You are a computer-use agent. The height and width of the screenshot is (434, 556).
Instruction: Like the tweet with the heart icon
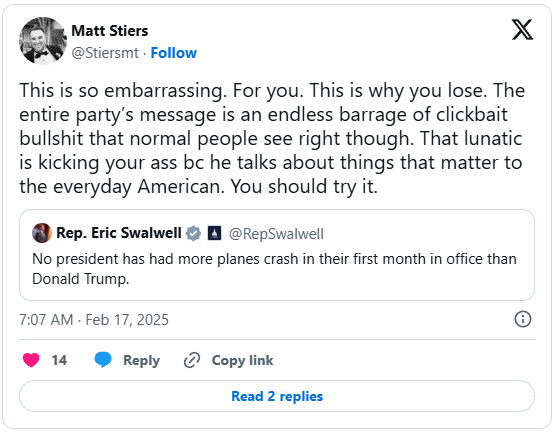(x=31, y=360)
